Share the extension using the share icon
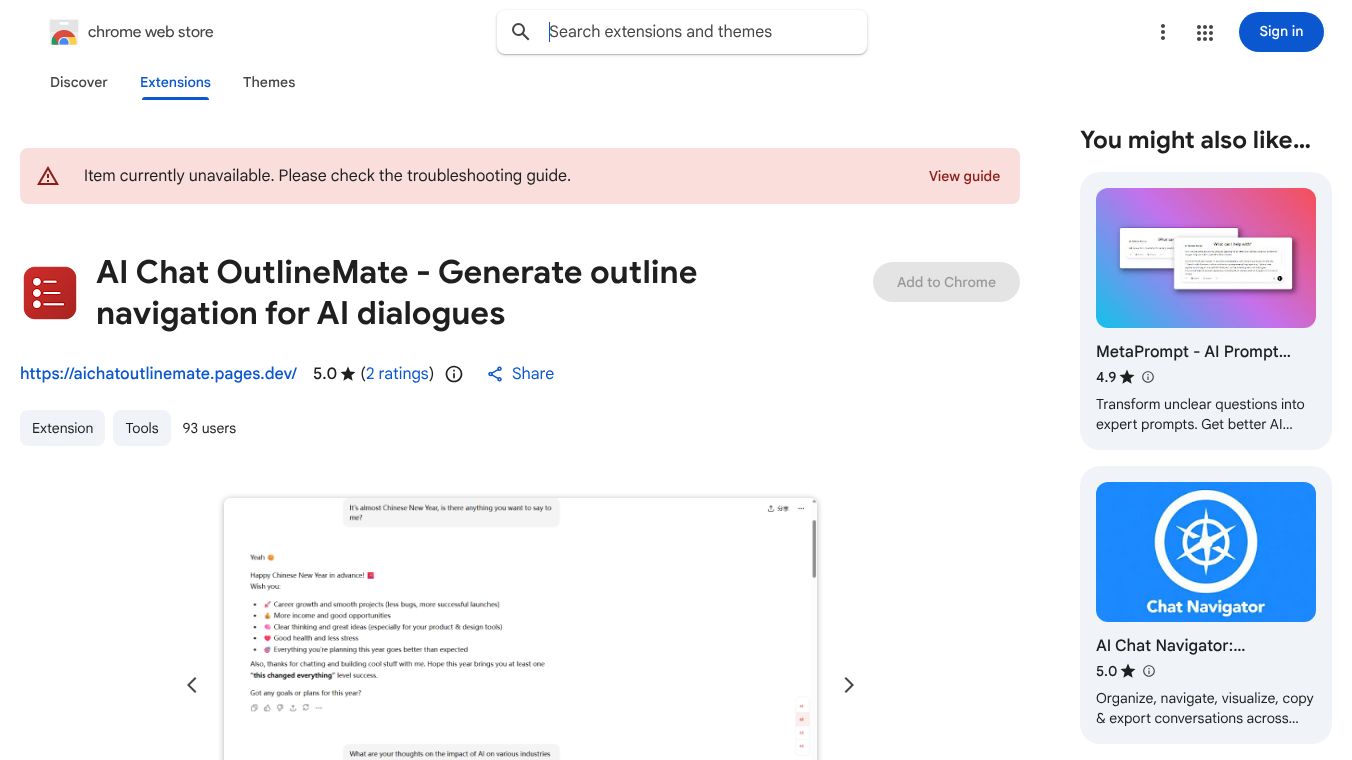This screenshot has width=1352, height=760. coord(495,373)
